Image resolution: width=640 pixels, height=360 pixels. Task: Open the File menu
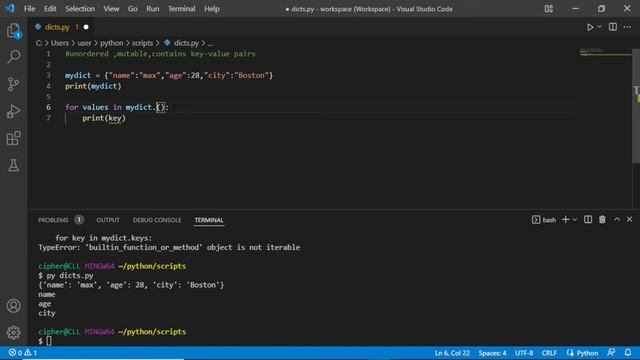coord(29,9)
